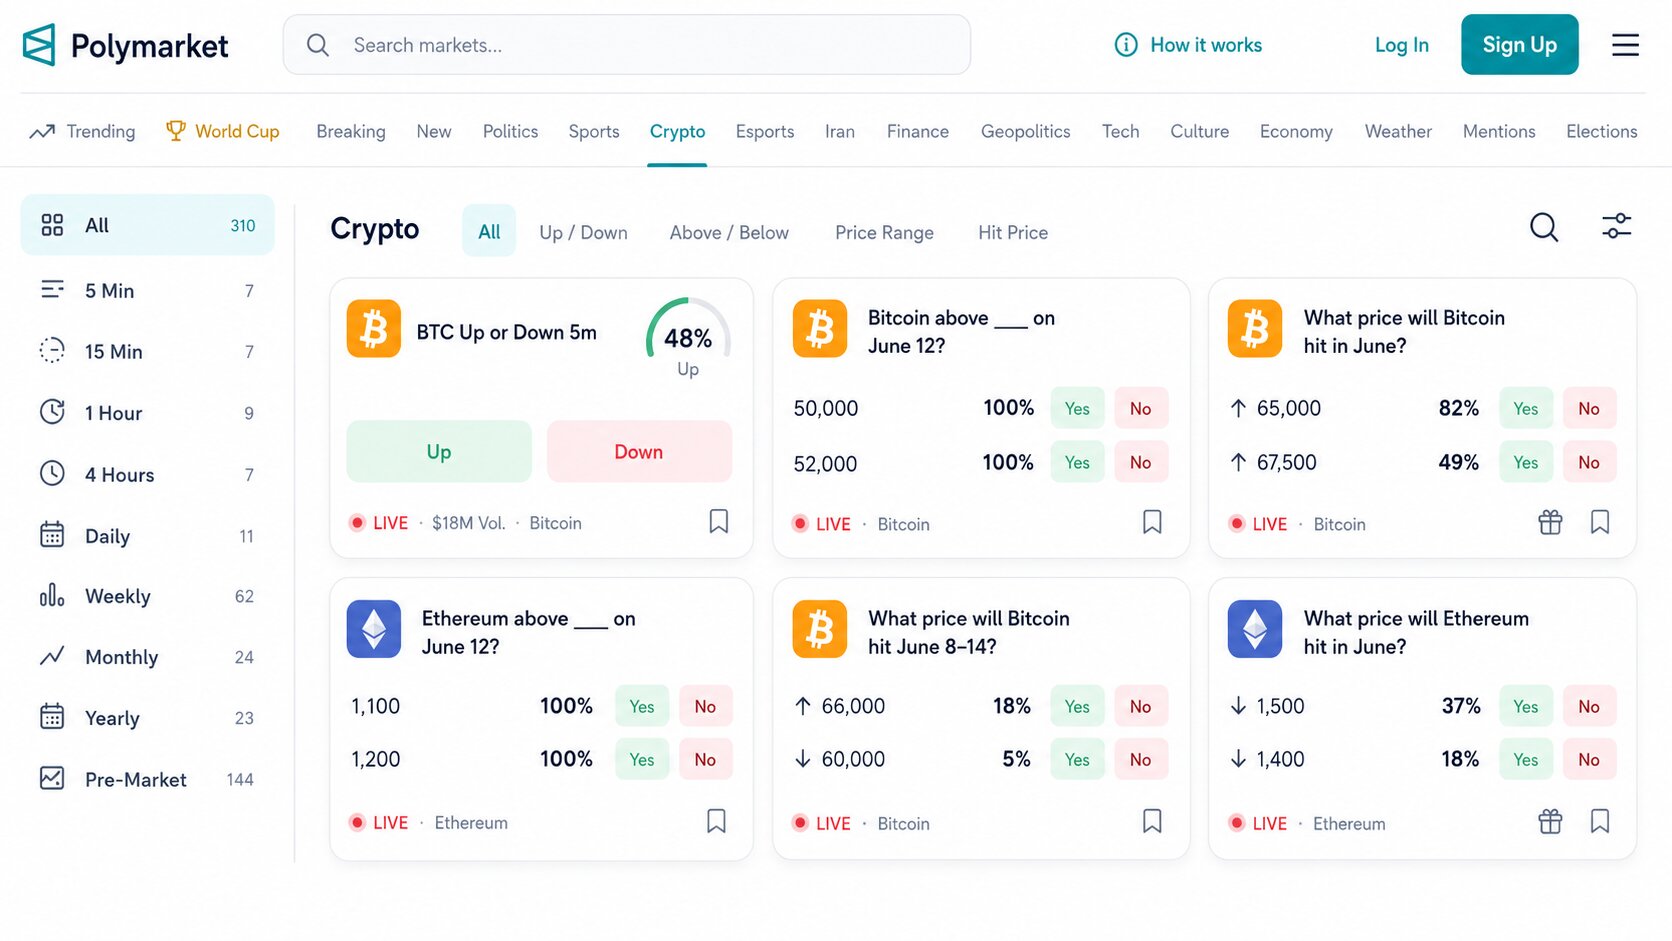Click Yes for Ethereum down to 1,500
The height and width of the screenshot is (941, 1672).
[x=1526, y=706]
